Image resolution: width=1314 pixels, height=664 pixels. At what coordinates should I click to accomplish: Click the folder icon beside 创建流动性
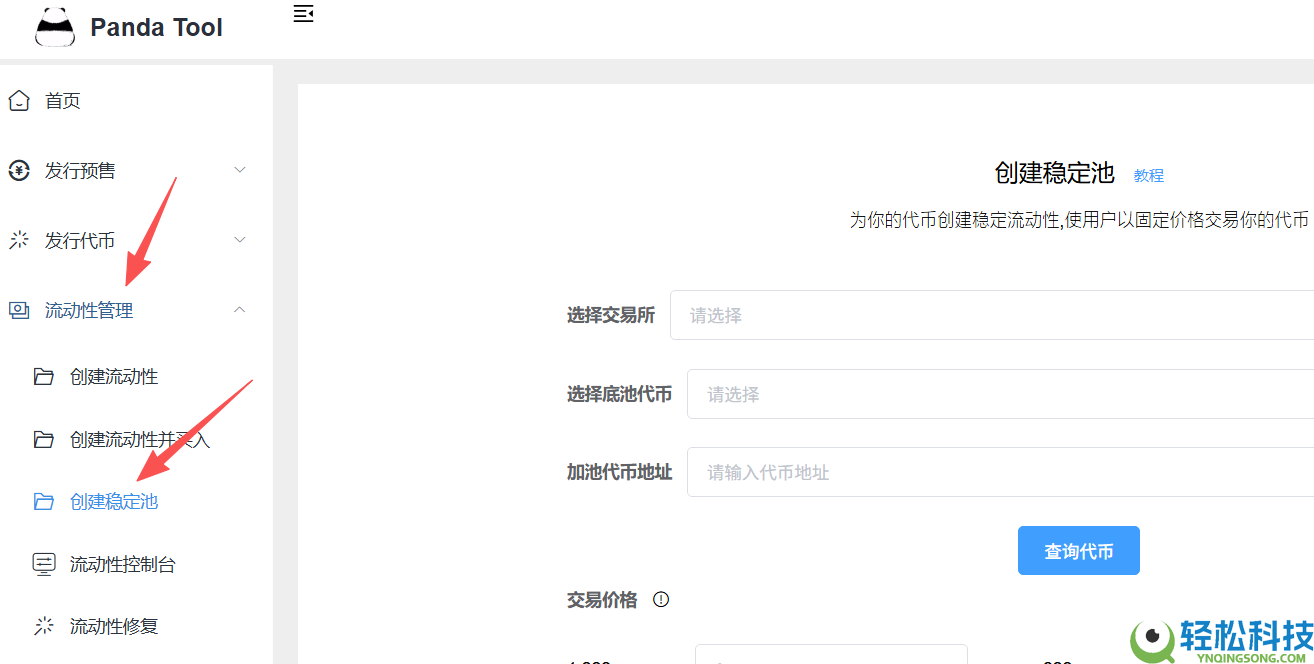click(44, 377)
